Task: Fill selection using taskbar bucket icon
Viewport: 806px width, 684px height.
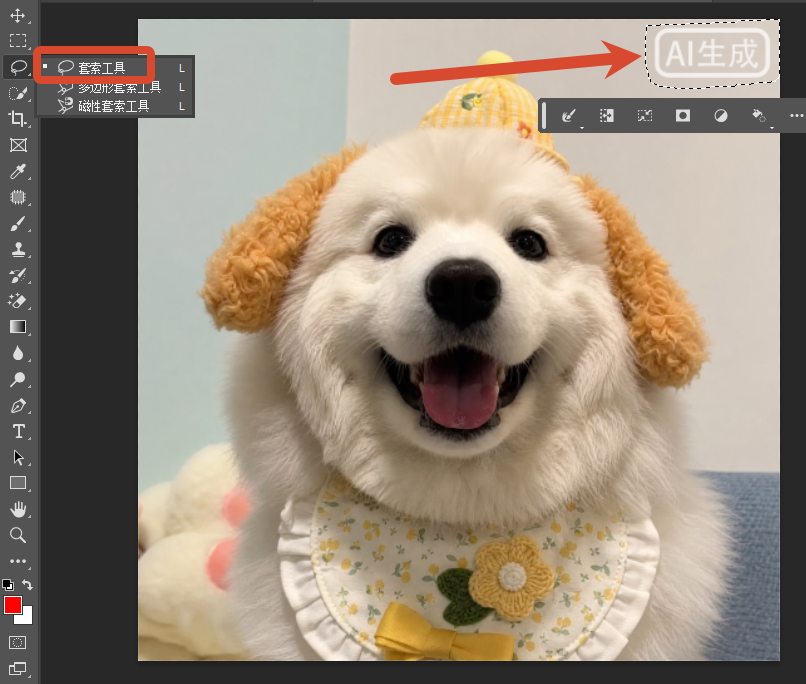Action: click(759, 116)
